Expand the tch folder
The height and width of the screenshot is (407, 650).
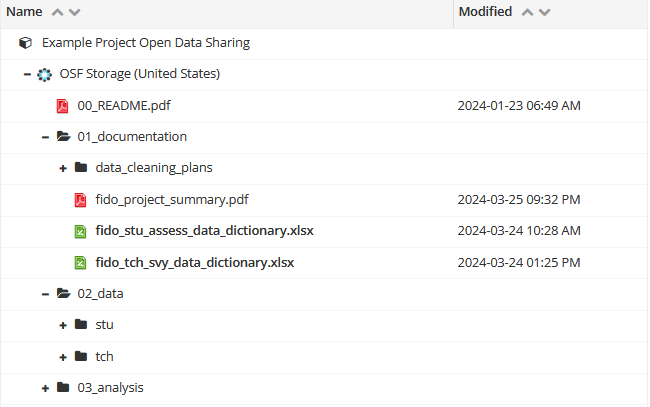tap(63, 357)
